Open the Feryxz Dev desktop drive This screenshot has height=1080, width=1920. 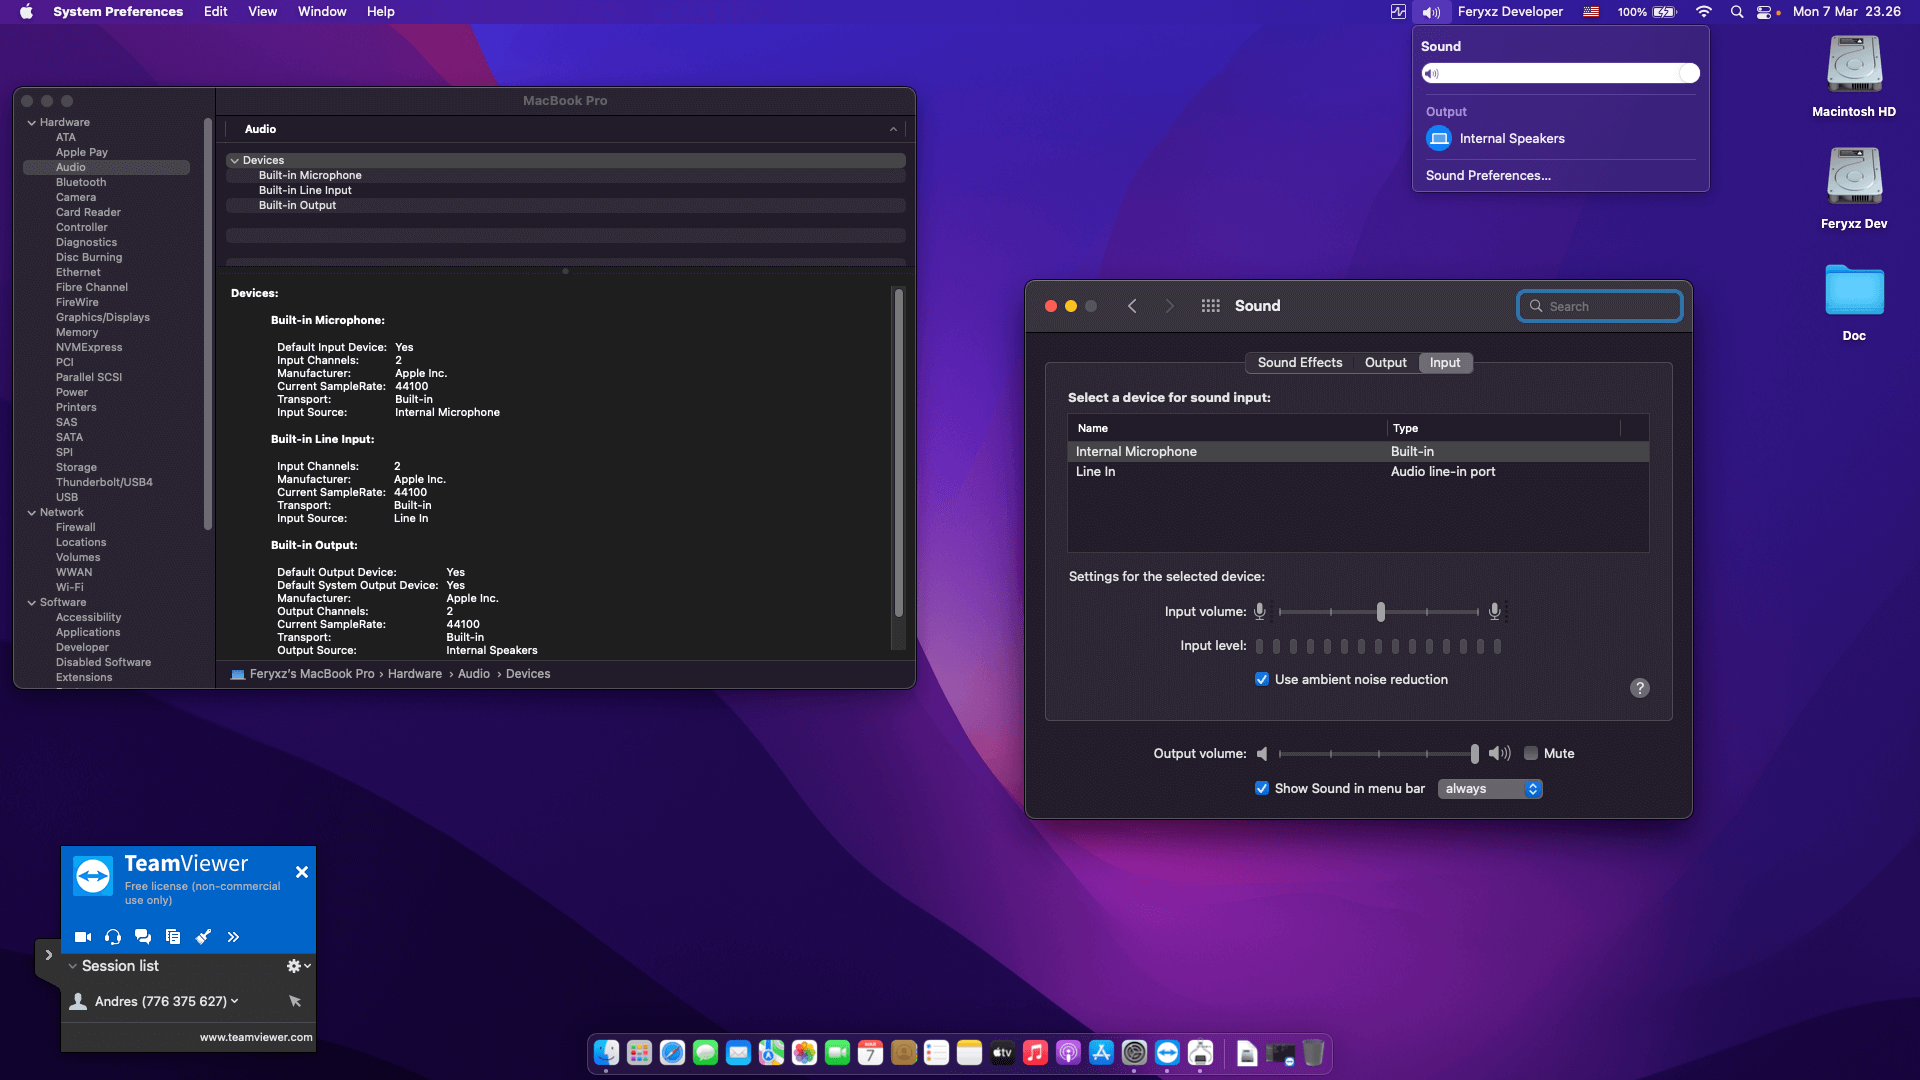tap(1854, 188)
